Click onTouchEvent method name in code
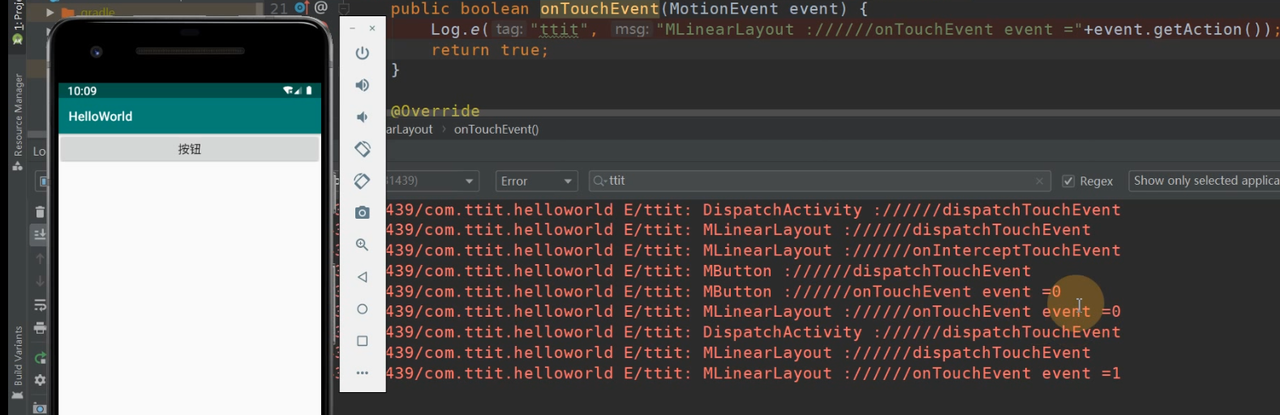Image resolution: width=1280 pixels, height=415 pixels. (601, 8)
